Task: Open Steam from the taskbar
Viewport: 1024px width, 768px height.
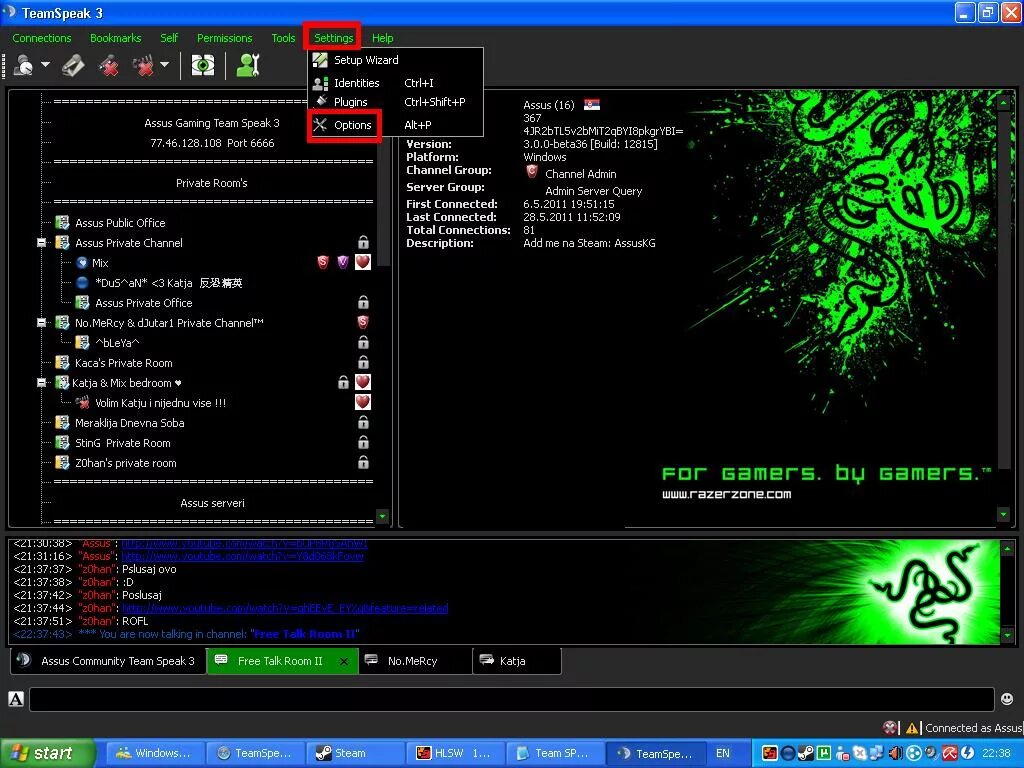Action: (x=356, y=753)
